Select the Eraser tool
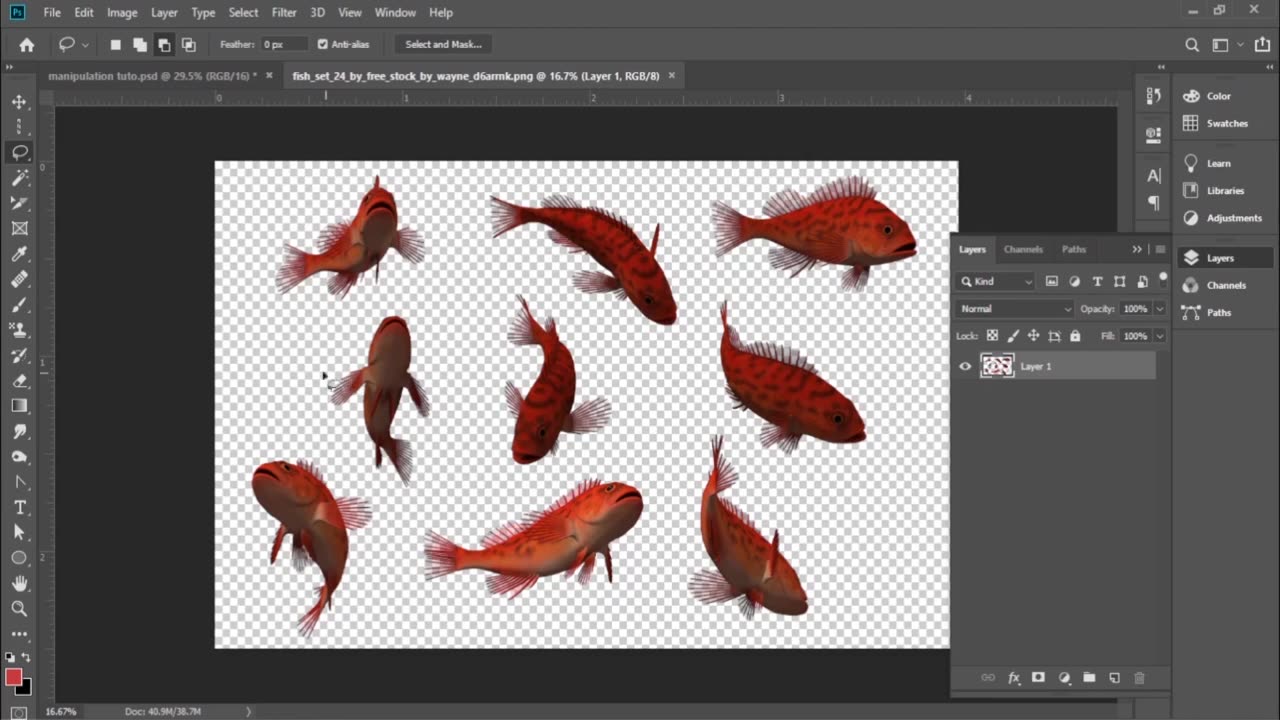This screenshot has width=1280, height=720. click(19, 381)
